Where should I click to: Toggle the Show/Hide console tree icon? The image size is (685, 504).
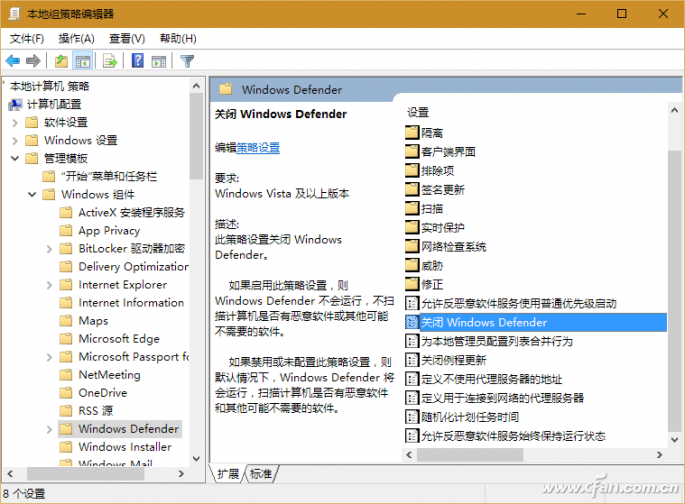[83, 61]
